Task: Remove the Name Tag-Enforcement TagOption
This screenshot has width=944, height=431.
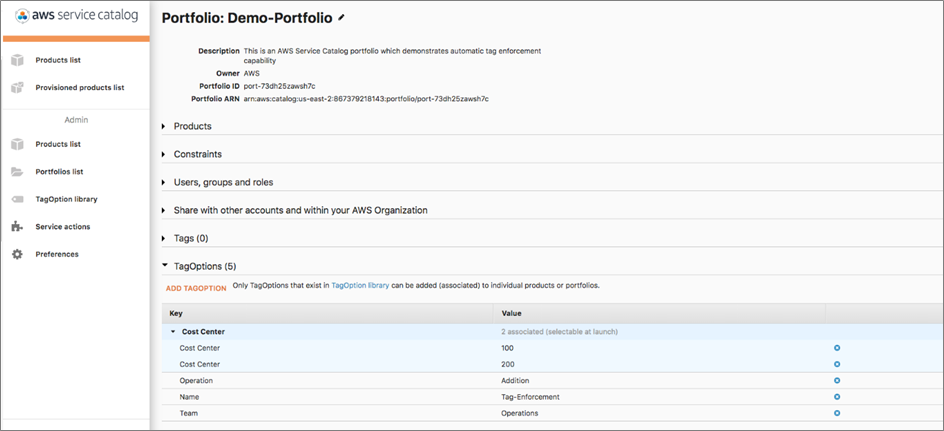Action: pos(837,397)
